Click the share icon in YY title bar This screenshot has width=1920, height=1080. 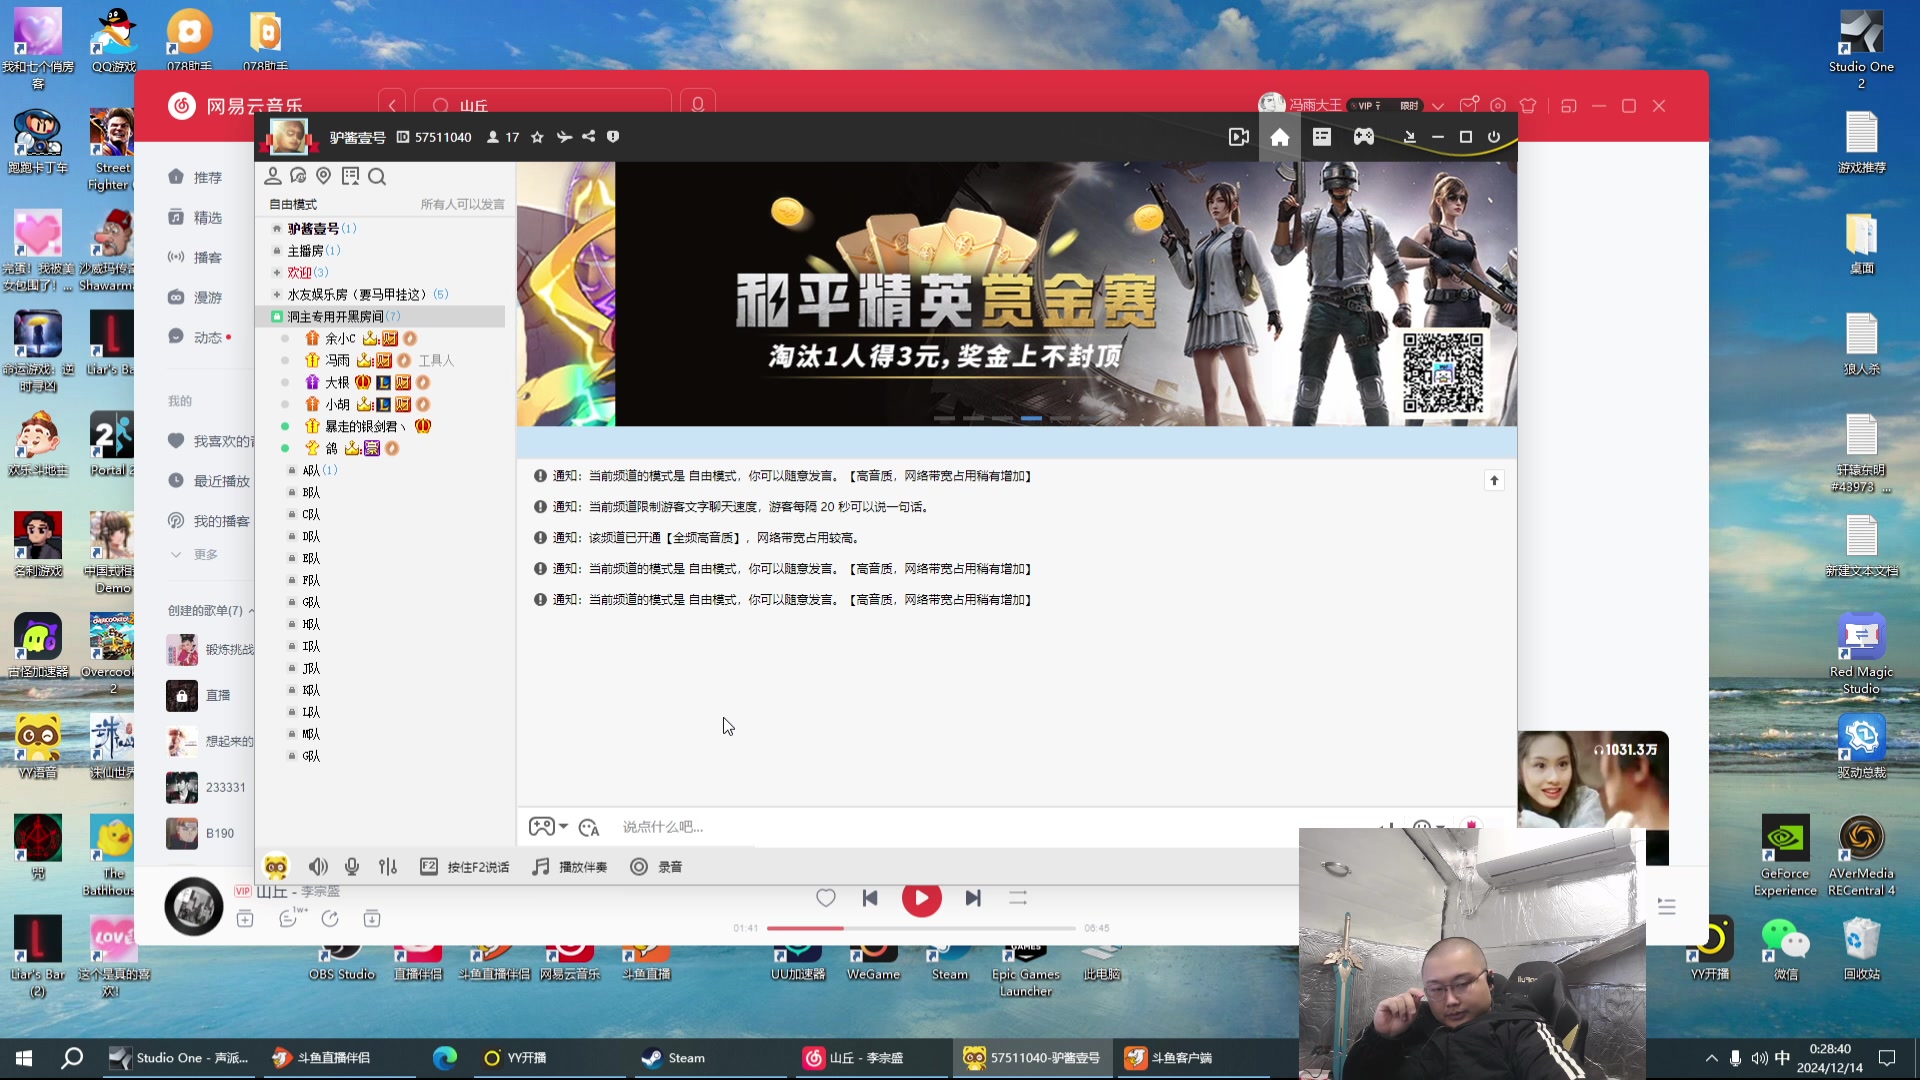pos(589,136)
